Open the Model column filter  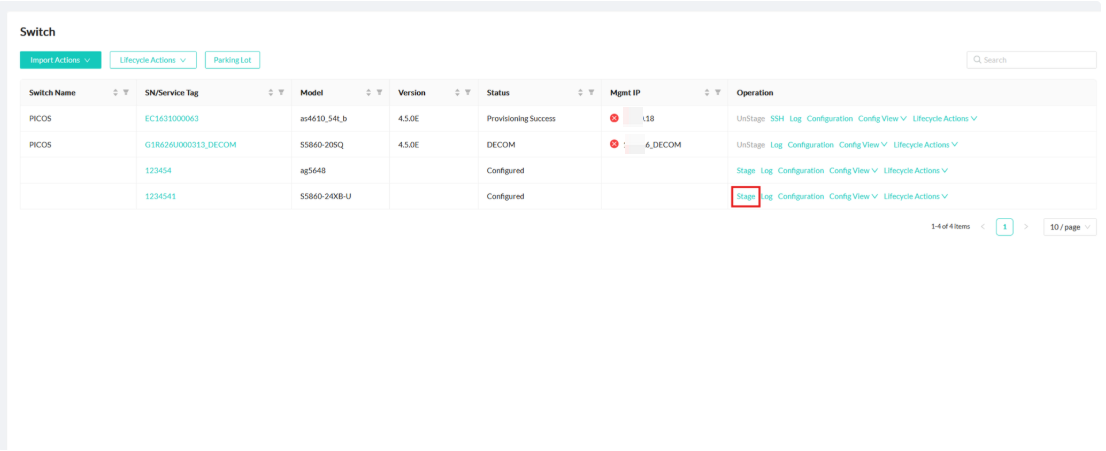[x=380, y=93]
